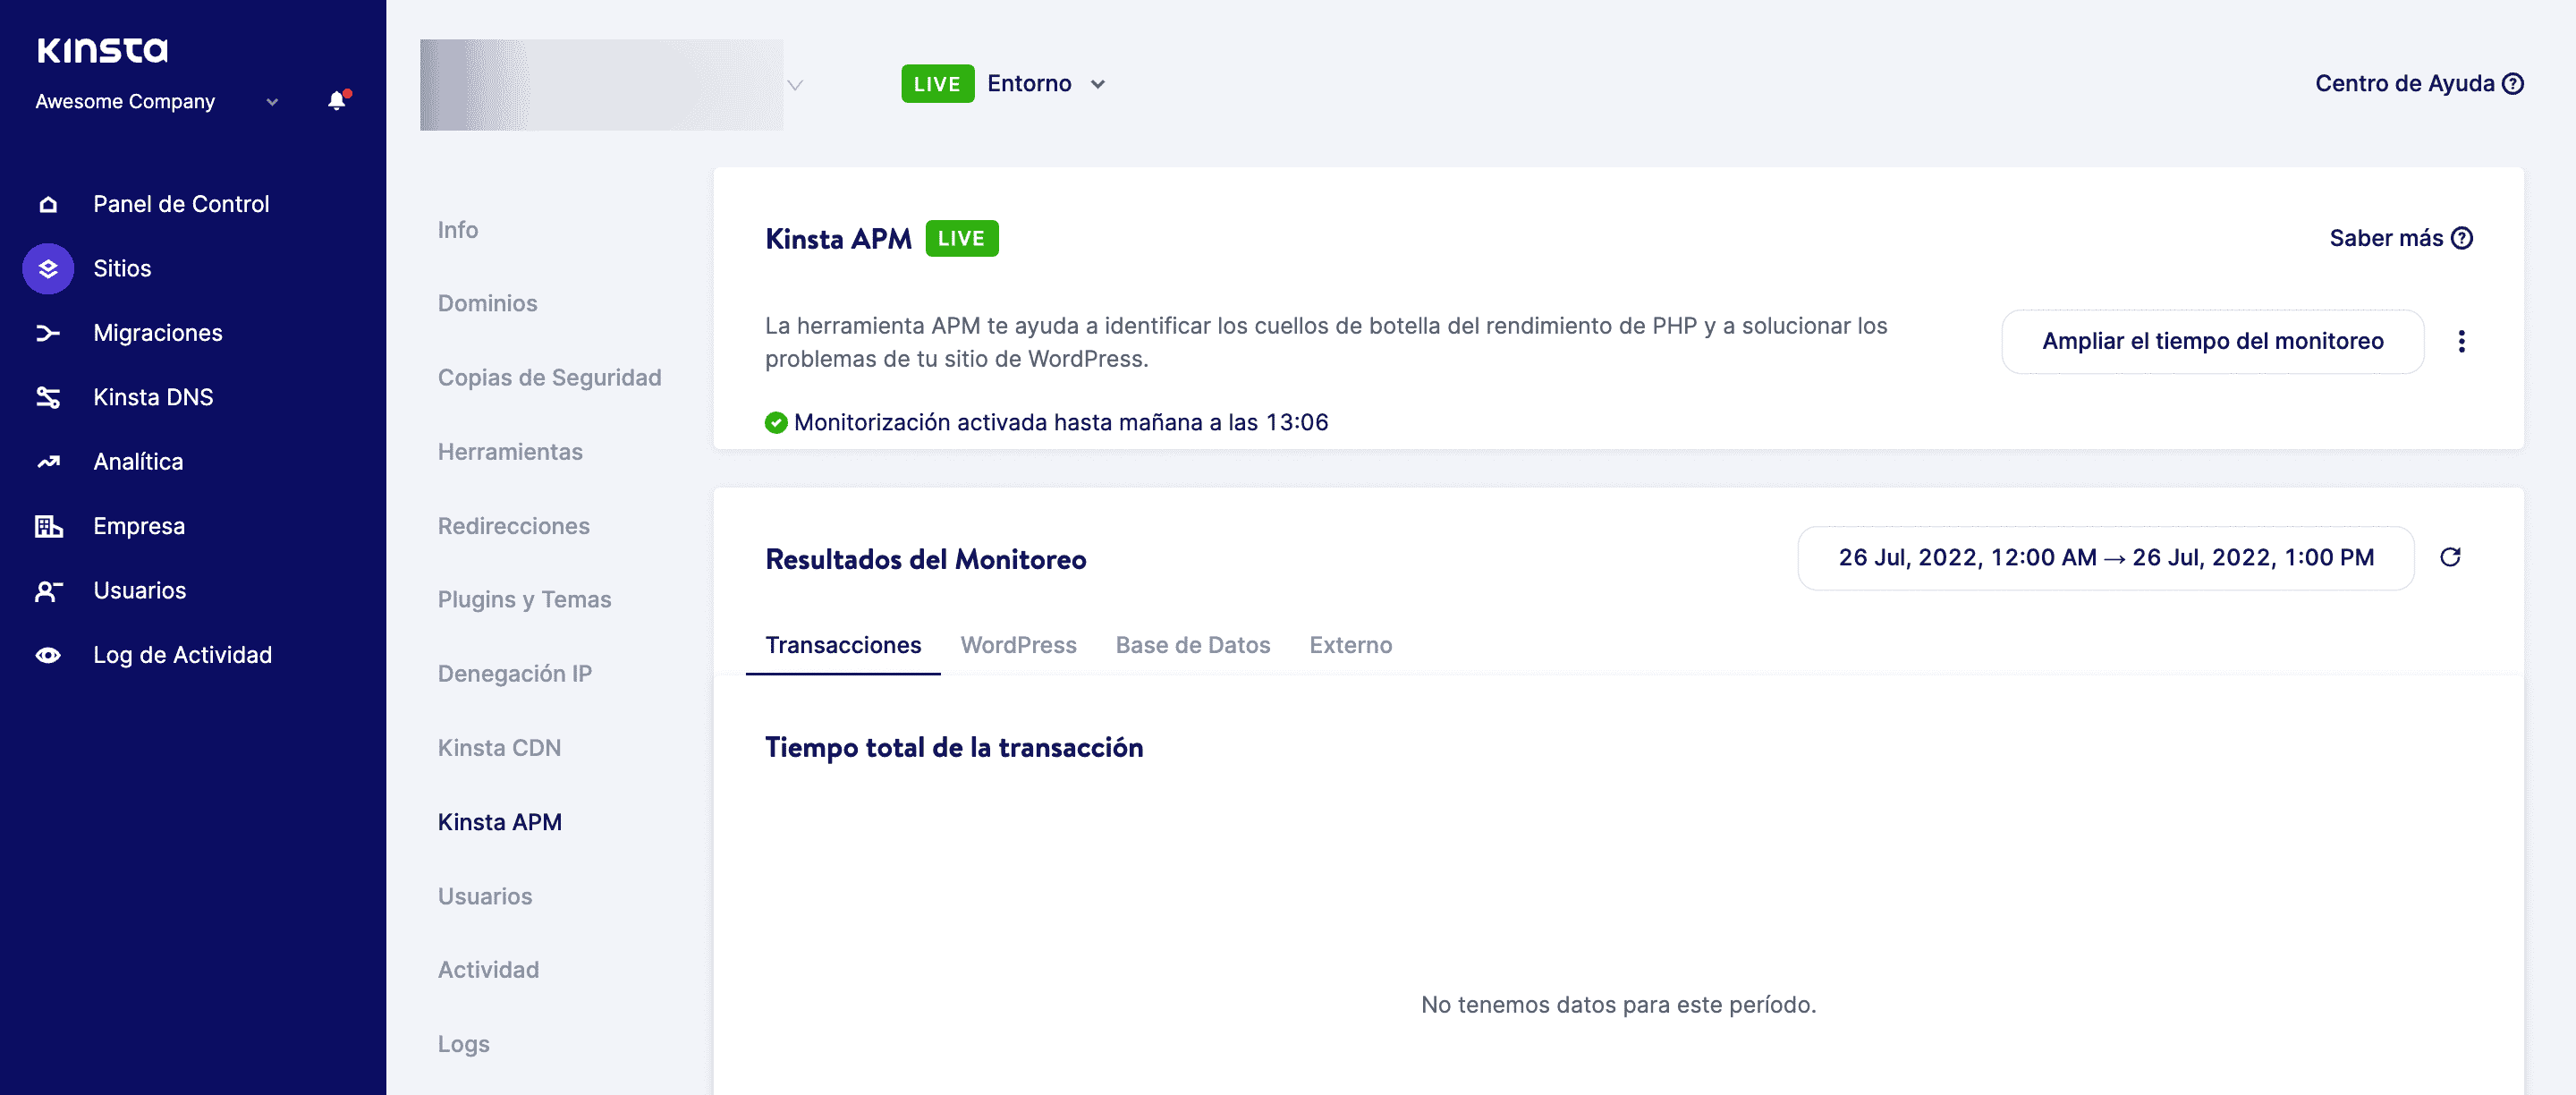Expand the Awesome Company switcher
The height and width of the screenshot is (1095, 2576).
[272, 102]
